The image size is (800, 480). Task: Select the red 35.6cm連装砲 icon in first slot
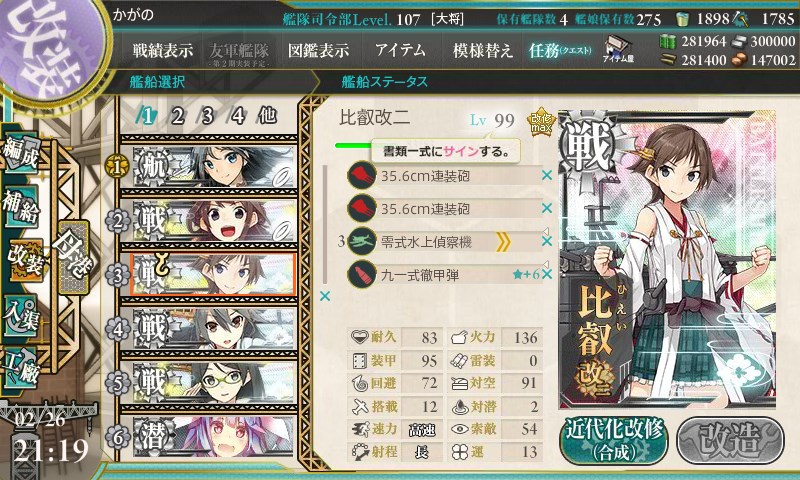[x=362, y=175]
